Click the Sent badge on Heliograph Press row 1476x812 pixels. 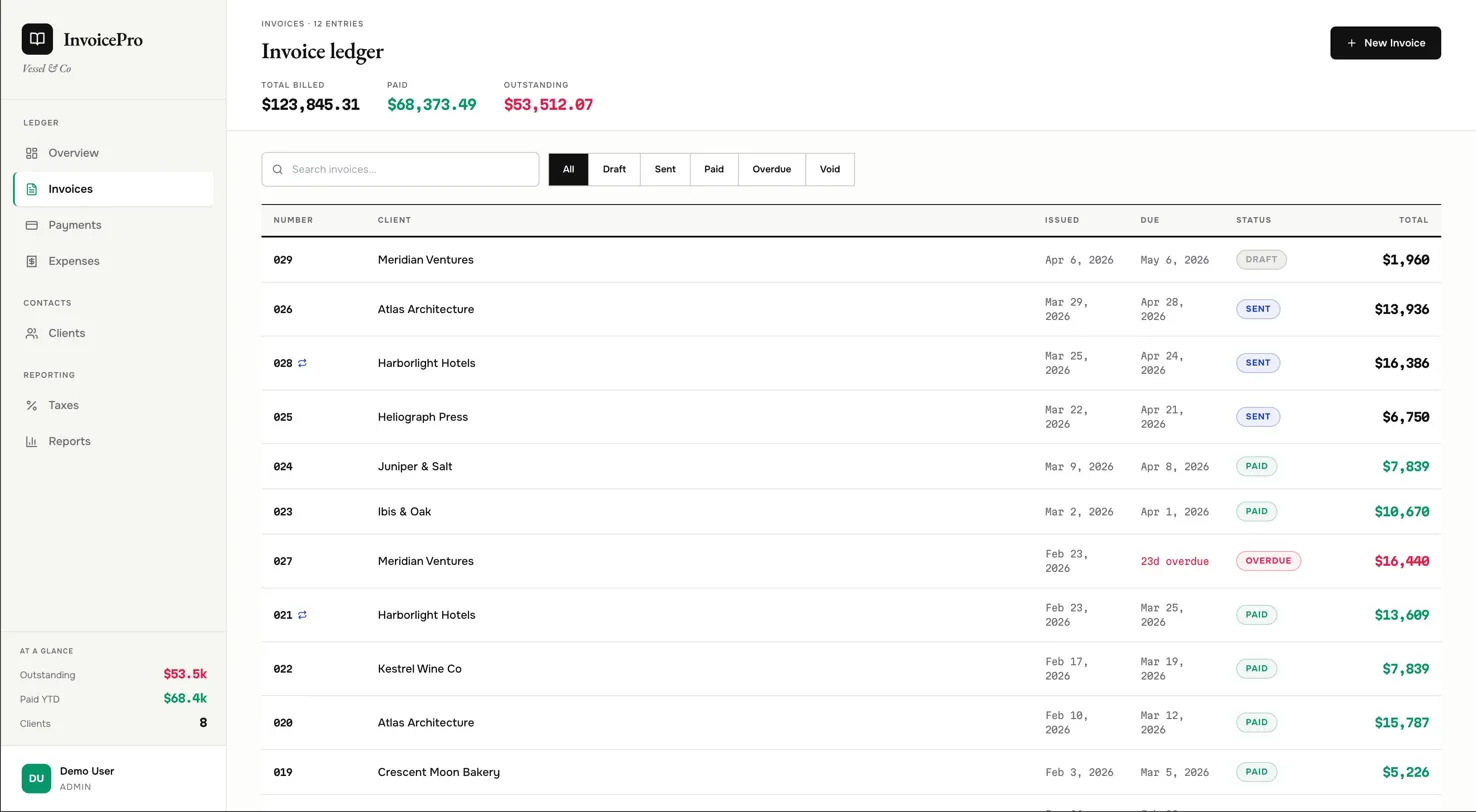pyautogui.click(x=1258, y=417)
